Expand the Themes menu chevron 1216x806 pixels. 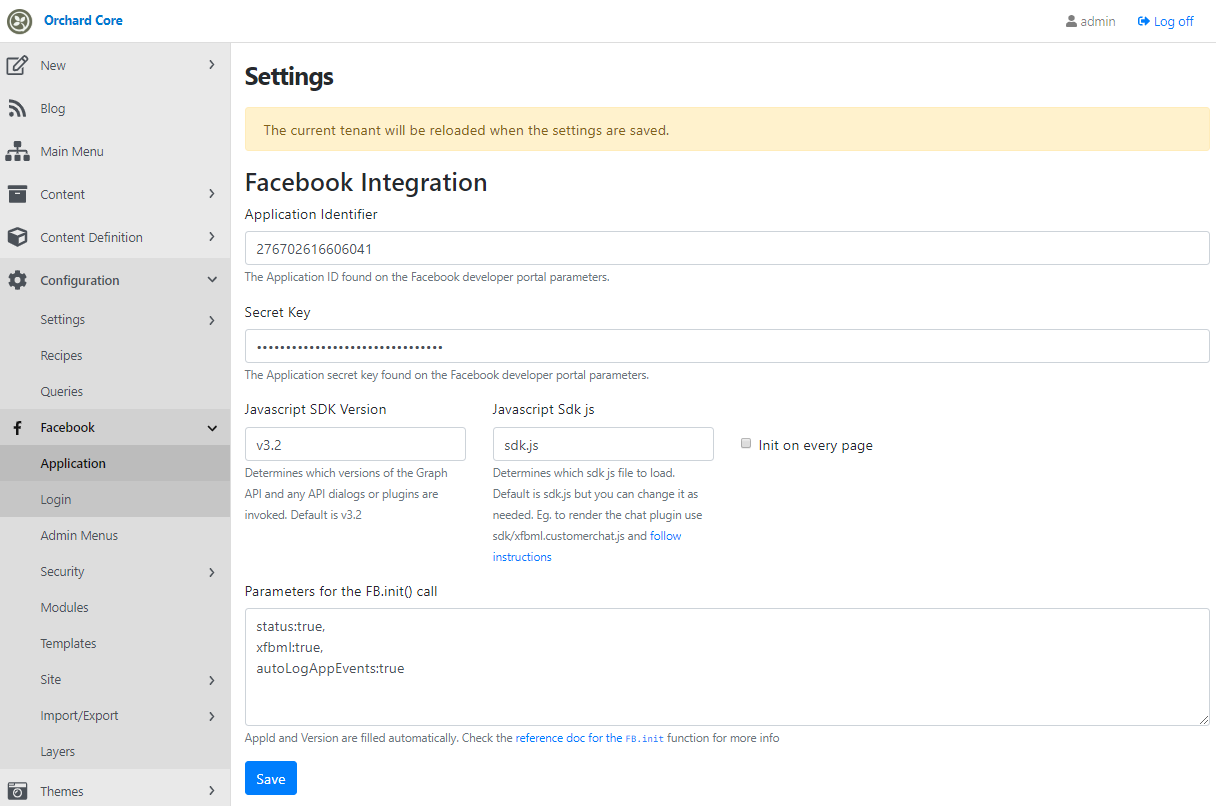click(x=212, y=790)
